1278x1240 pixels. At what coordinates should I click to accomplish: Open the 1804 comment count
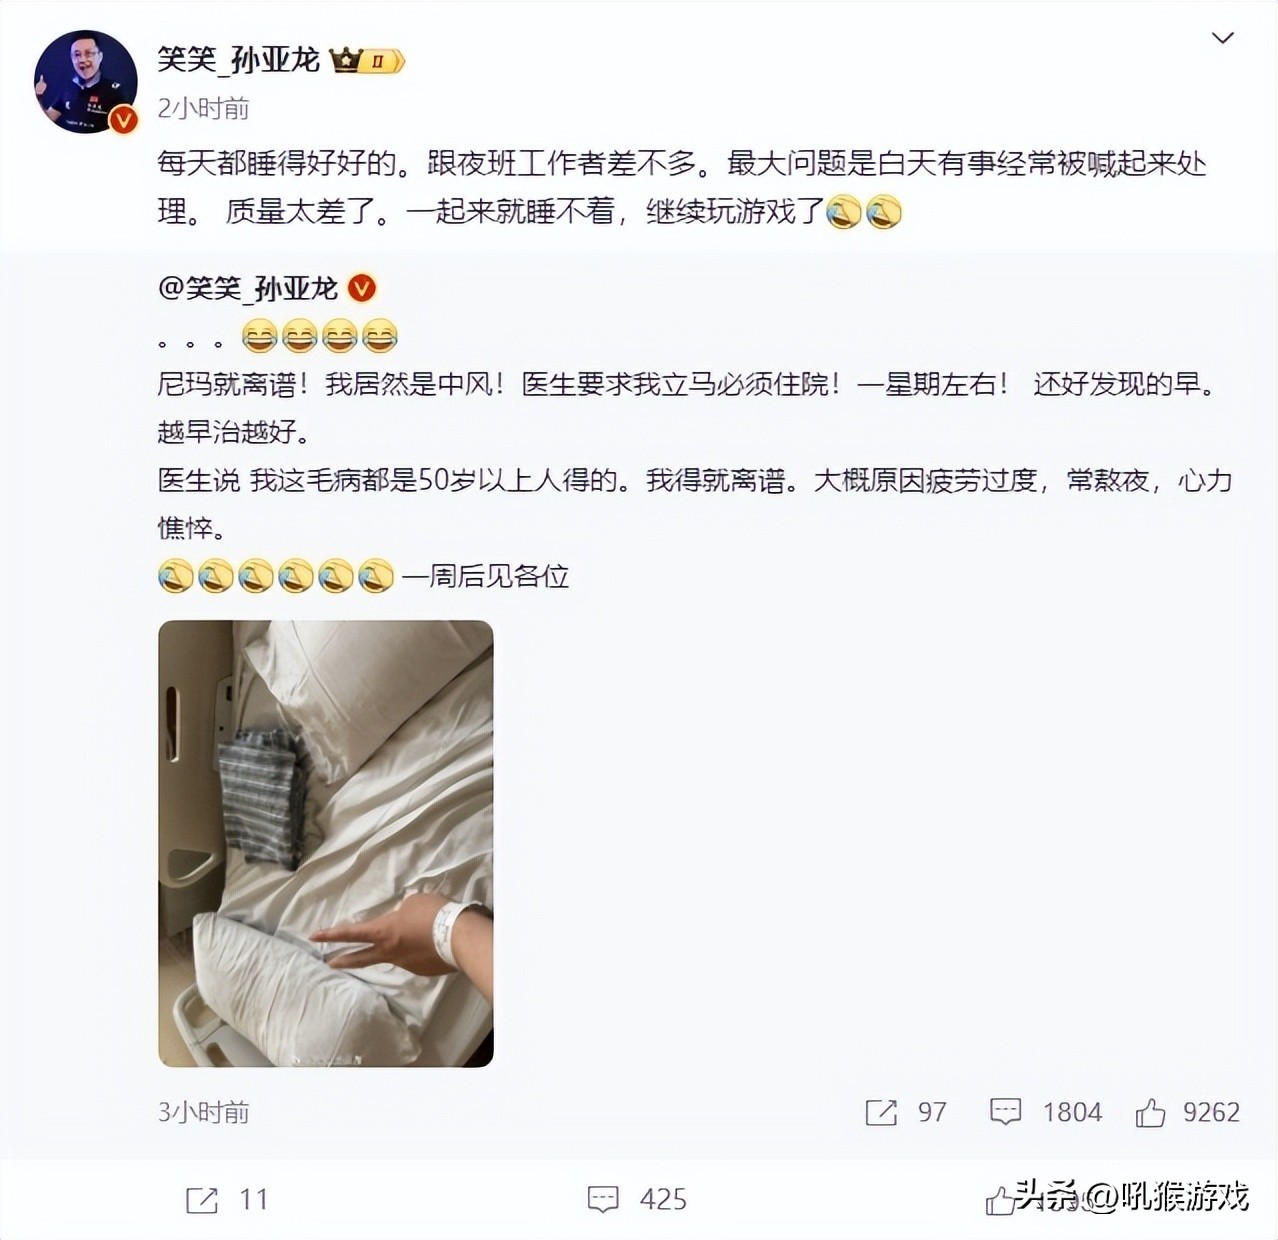coord(1072,1112)
